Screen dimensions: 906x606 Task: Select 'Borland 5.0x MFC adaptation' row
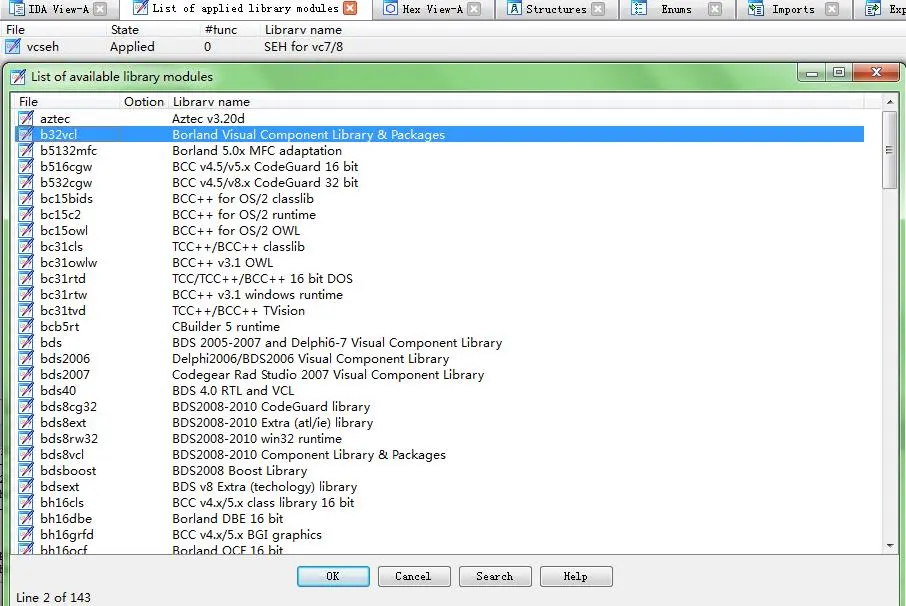point(439,151)
